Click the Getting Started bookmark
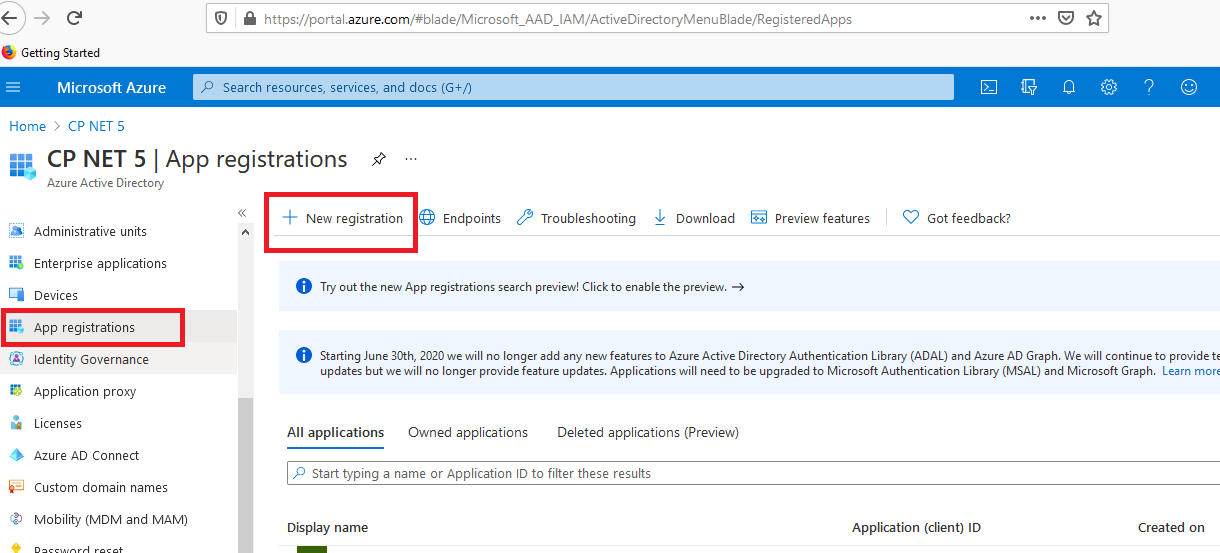1220x553 pixels. [51, 53]
